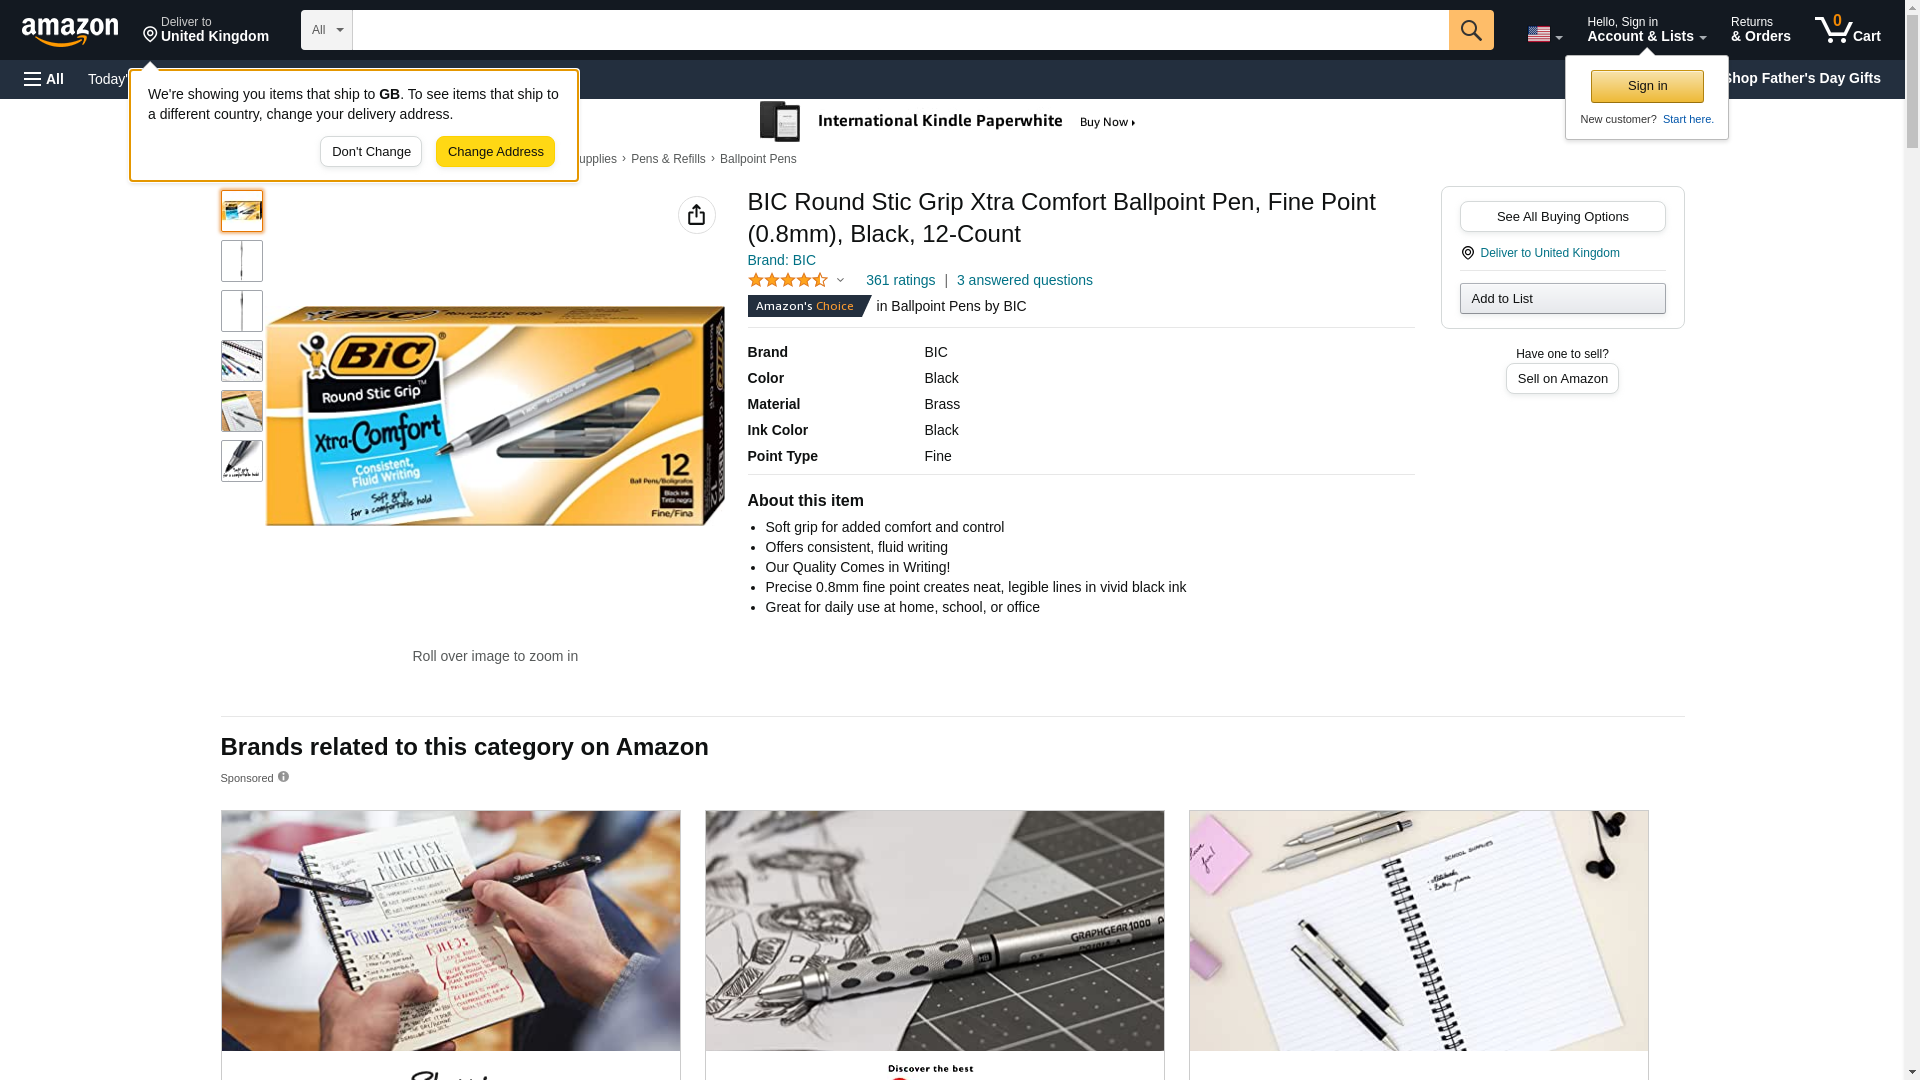The width and height of the screenshot is (1920, 1080).
Task: Click the share icon on product image
Action: click(x=697, y=215)
